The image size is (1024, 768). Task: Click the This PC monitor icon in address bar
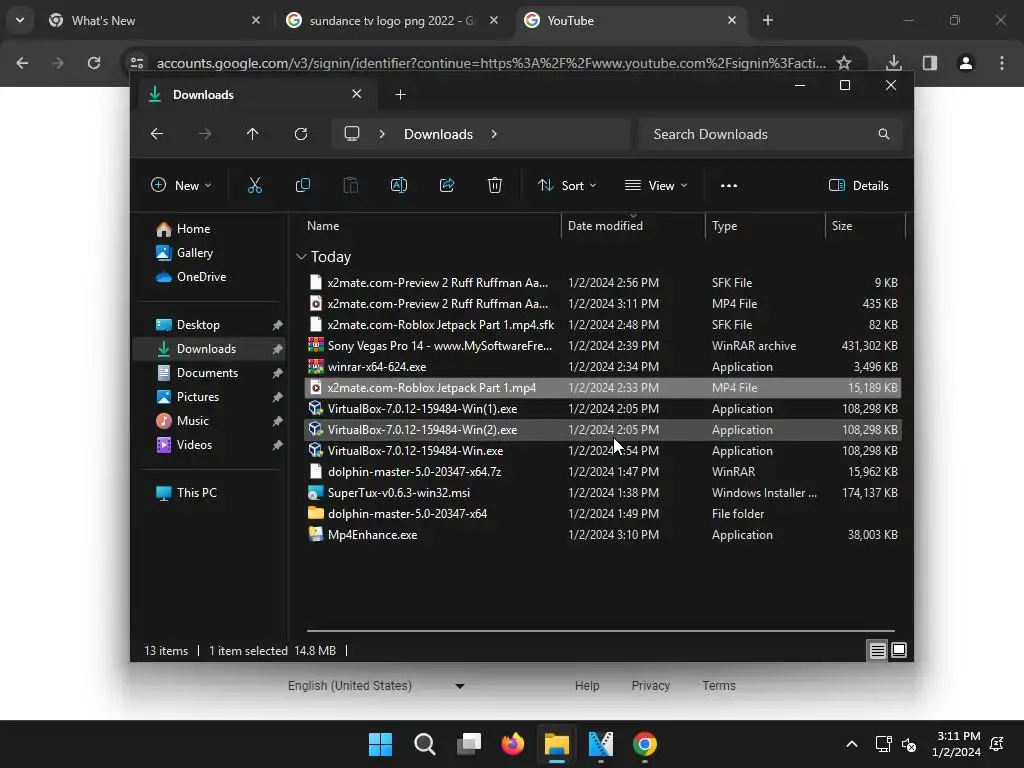tap(352, 134)
